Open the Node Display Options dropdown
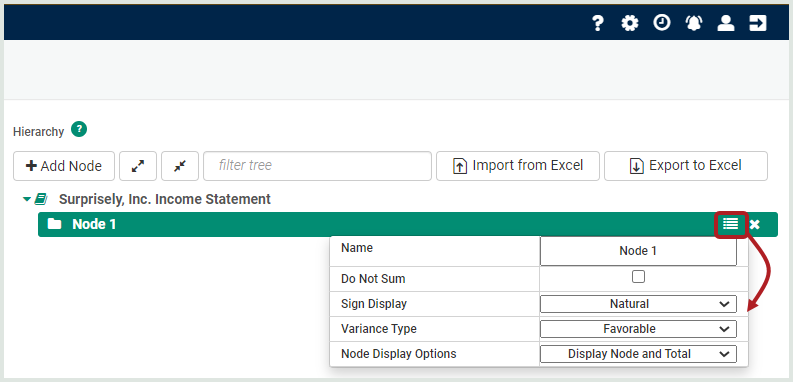793x382 pixels. pos(638,354)
